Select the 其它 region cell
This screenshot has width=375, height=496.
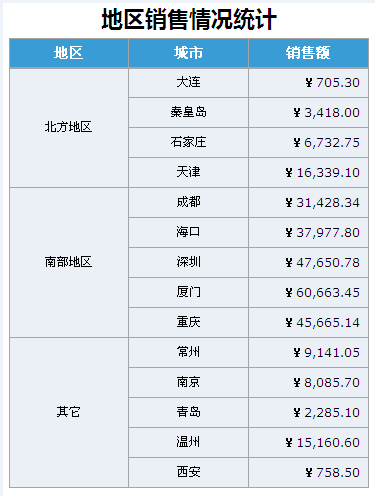69,412
